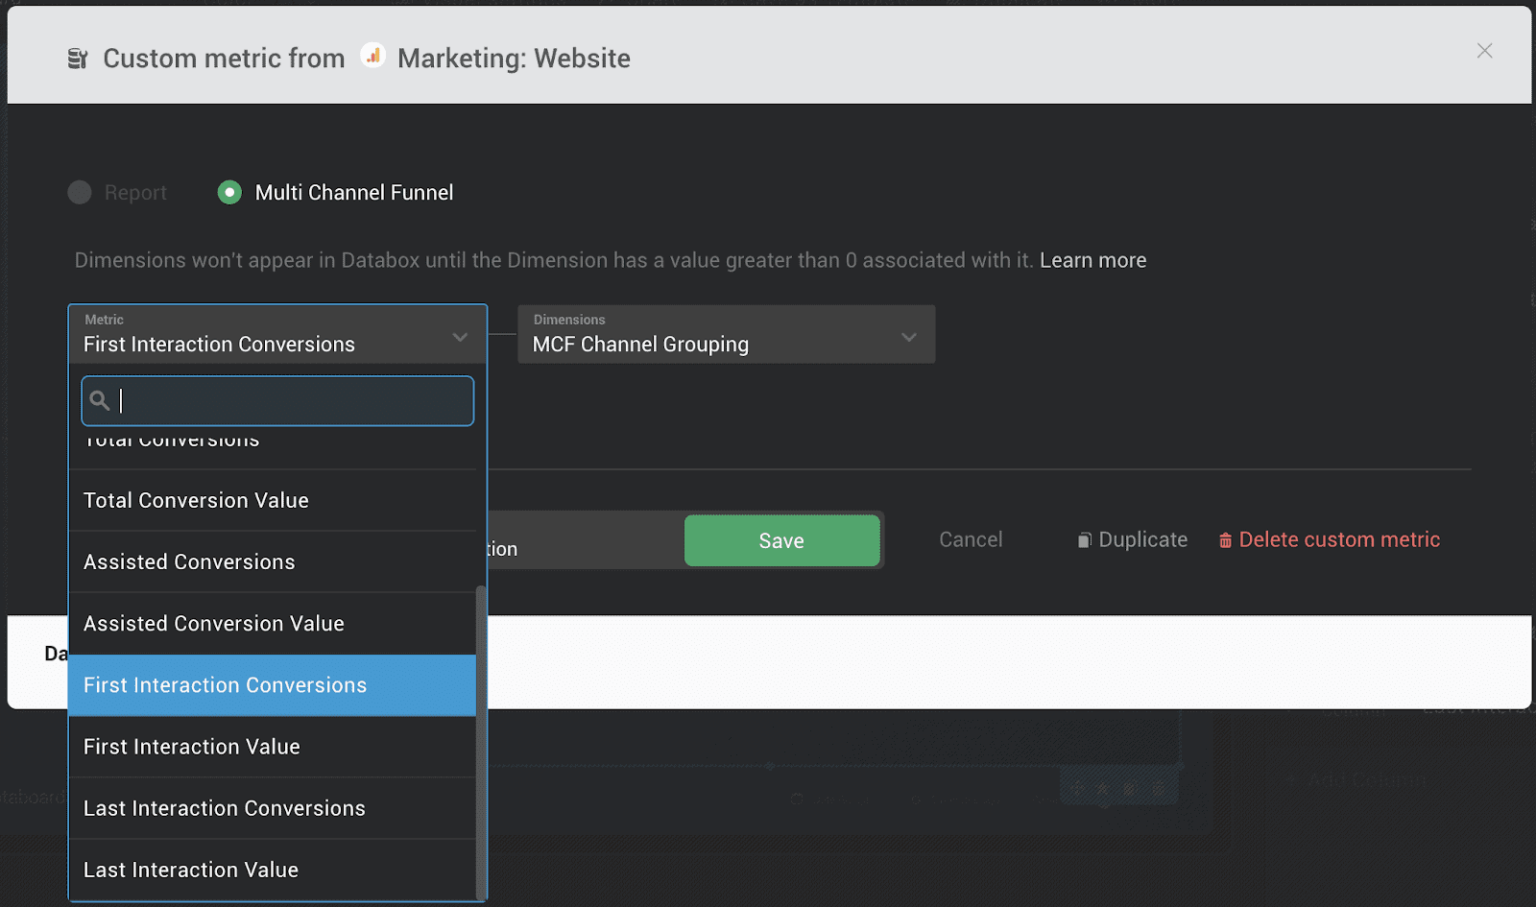Viewport: 1536px width, 907px height.
Task: Click the clipboard icon beside Duplicate
Action: [1085, 539]
